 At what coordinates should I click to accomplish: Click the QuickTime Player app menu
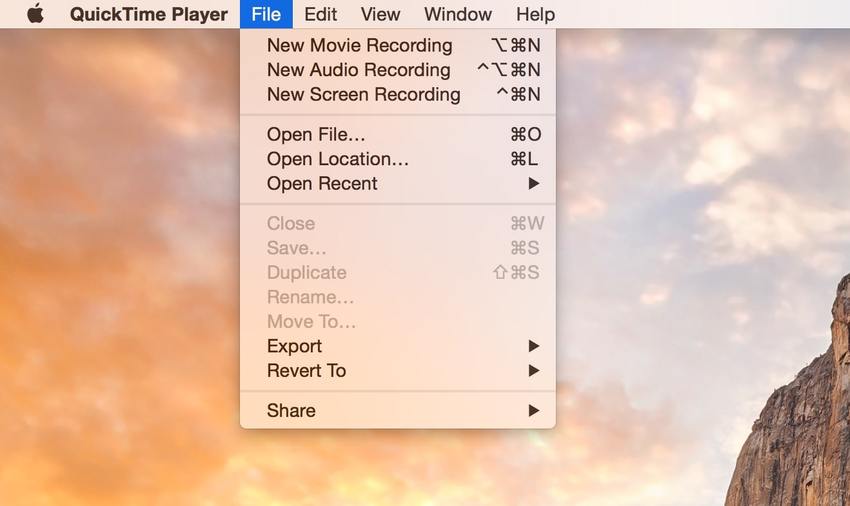[x=149, y=14]
